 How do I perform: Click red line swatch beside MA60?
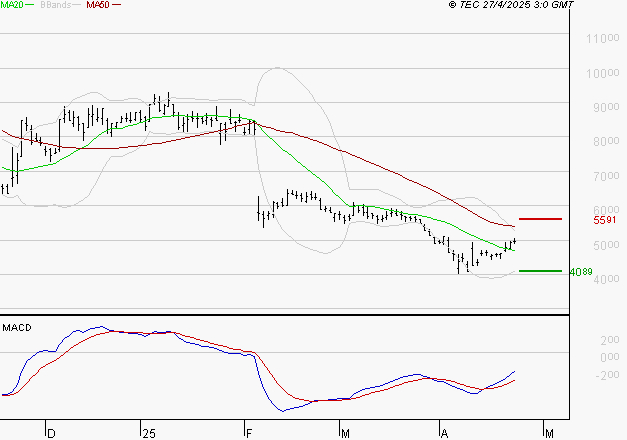117,6
